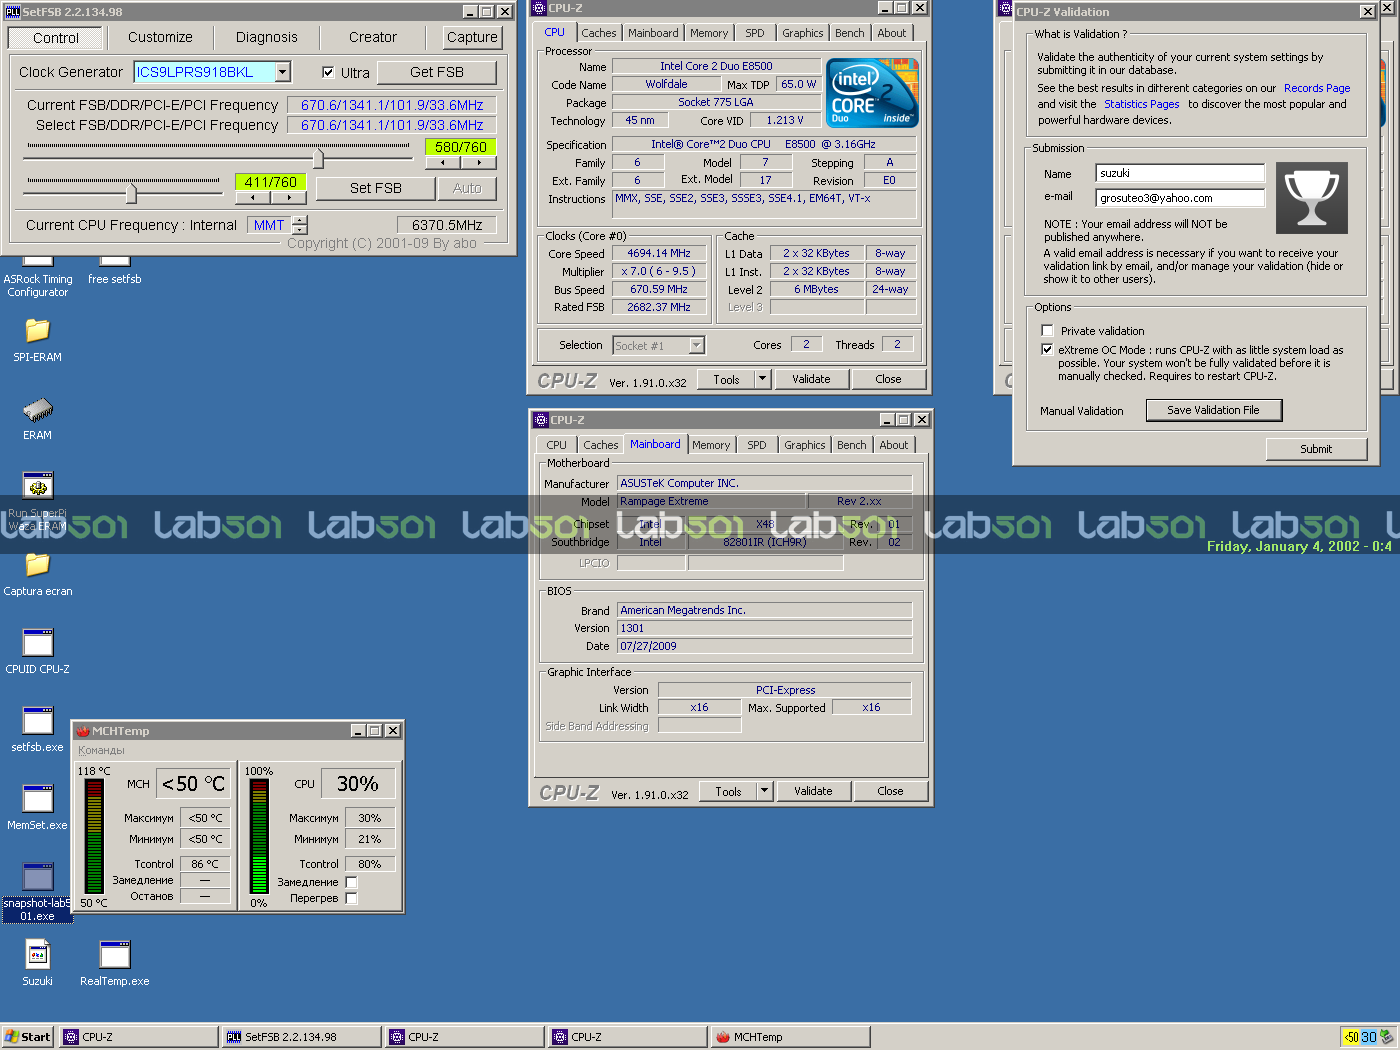1400x1050 pixels.
Task: Open the SPI-ERAM folder icon
Action: (x=37, y=330)
